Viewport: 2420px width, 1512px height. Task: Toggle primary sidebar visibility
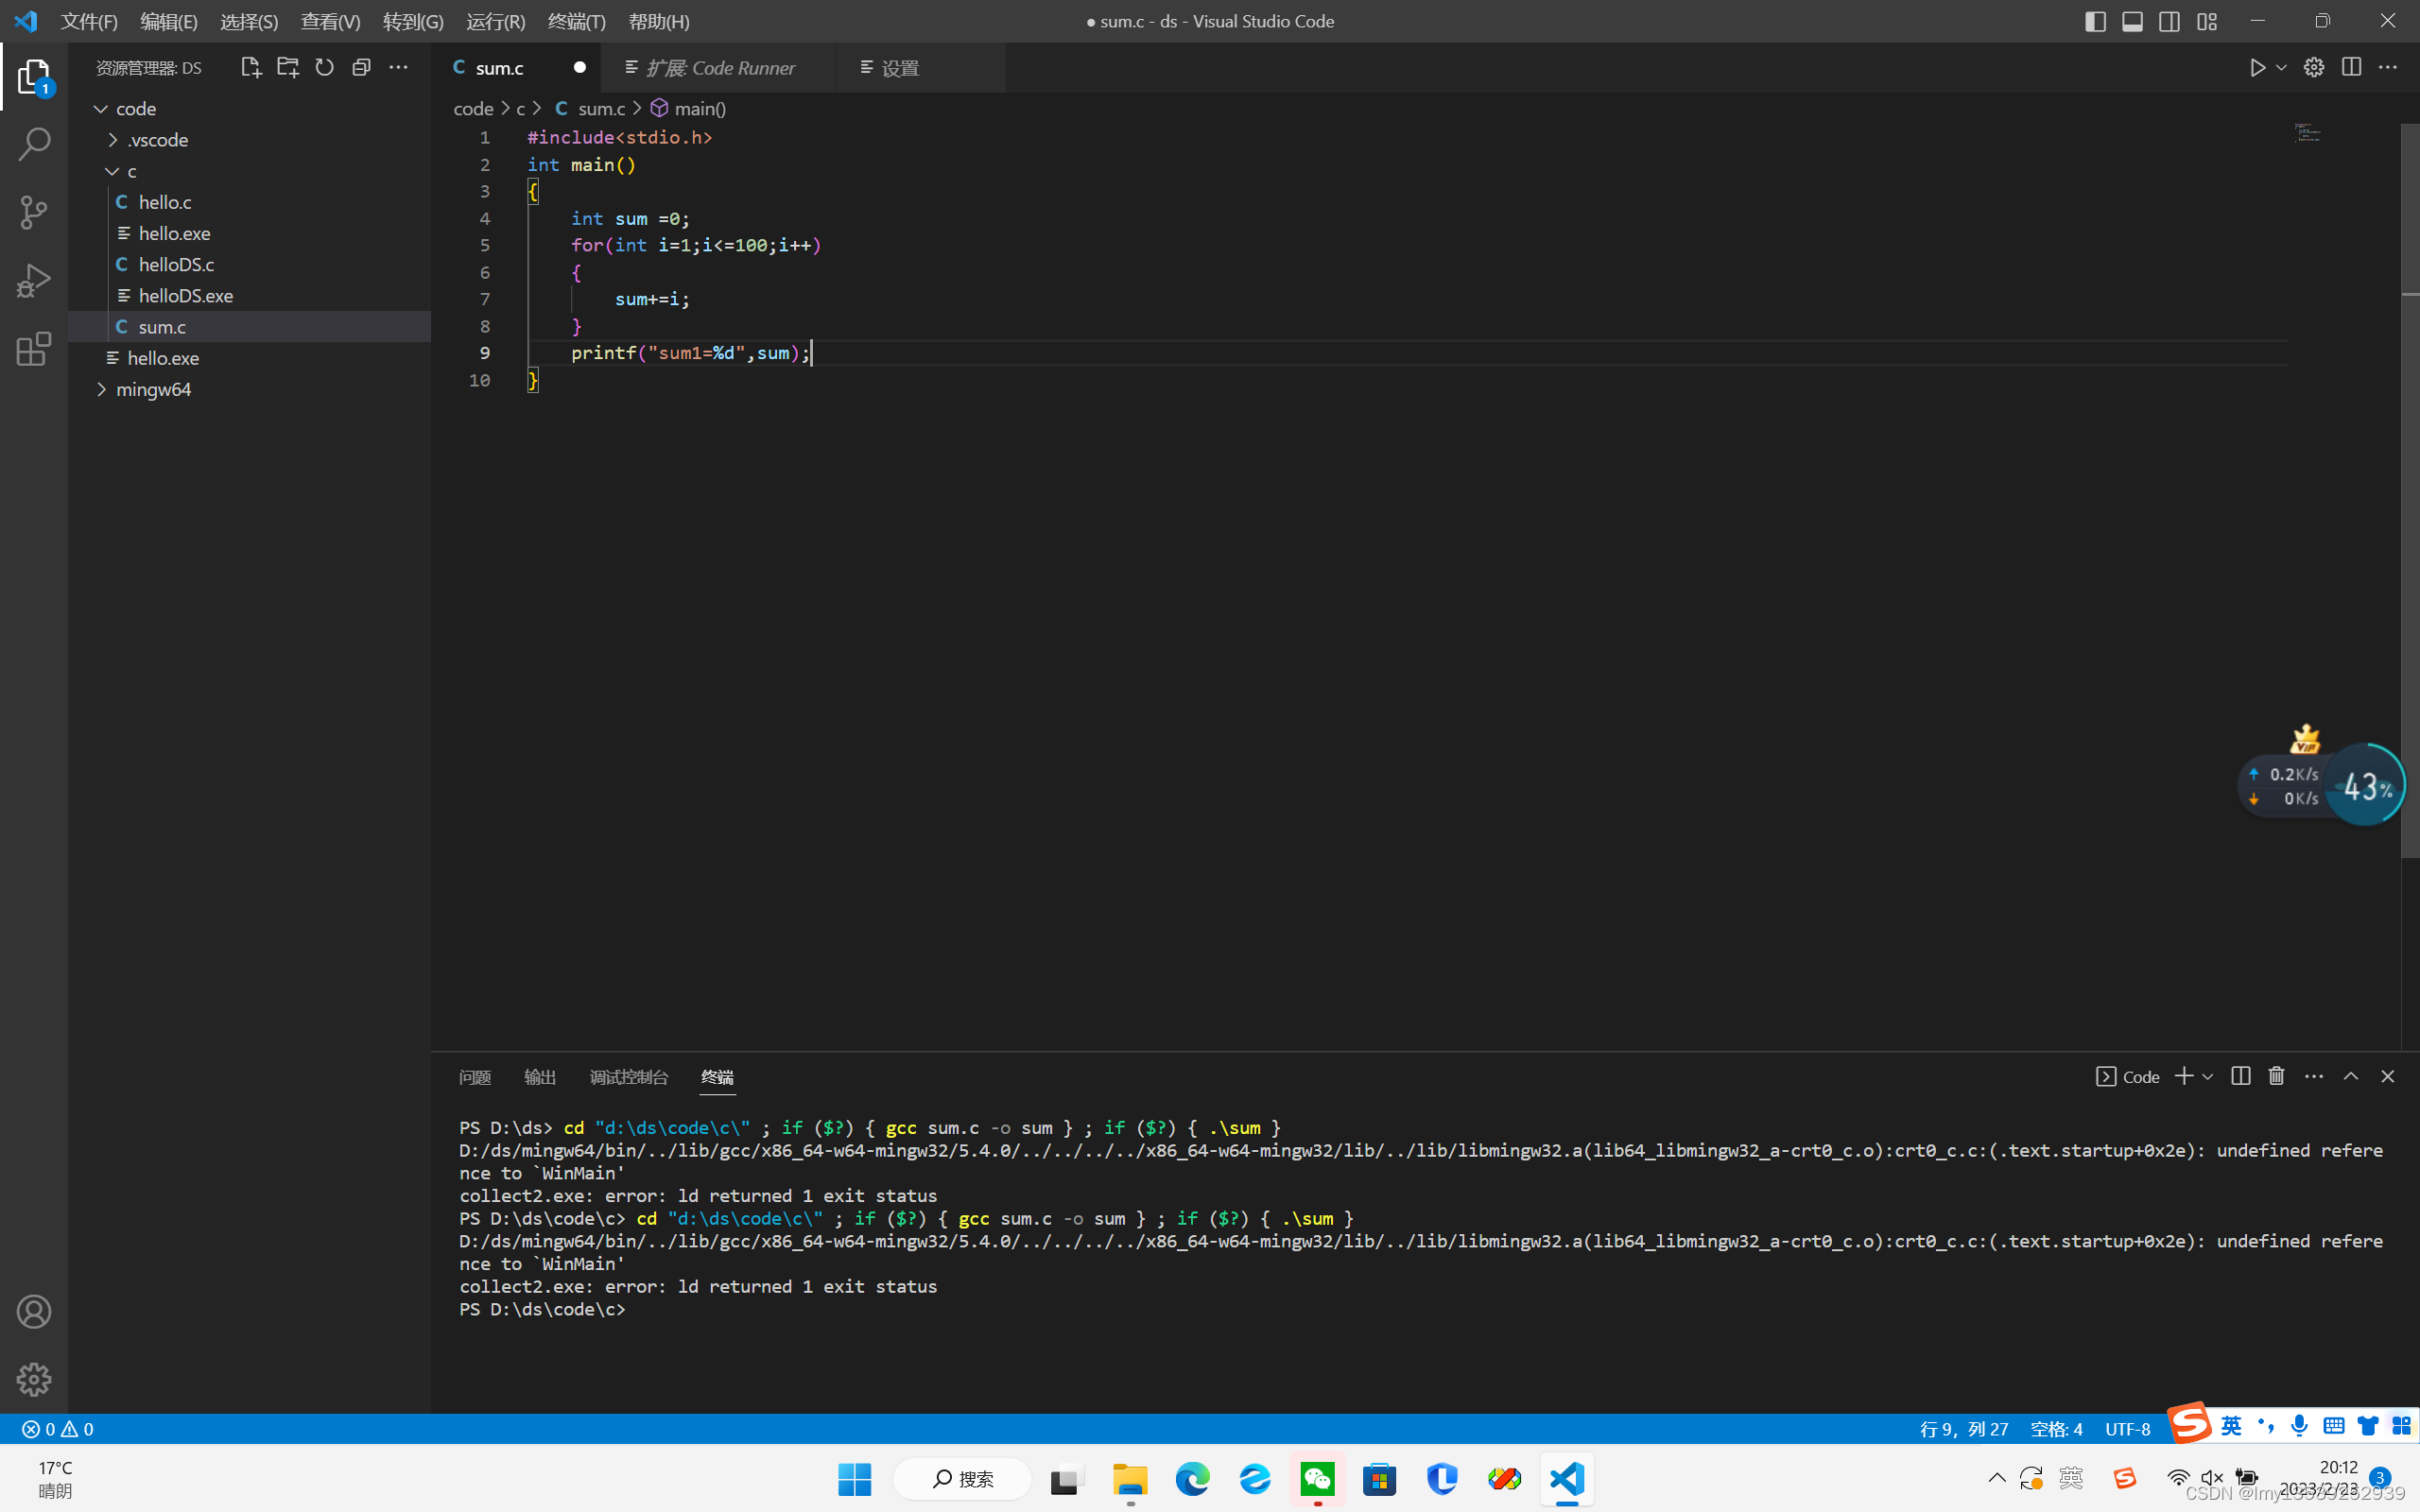pos(2095,21)
